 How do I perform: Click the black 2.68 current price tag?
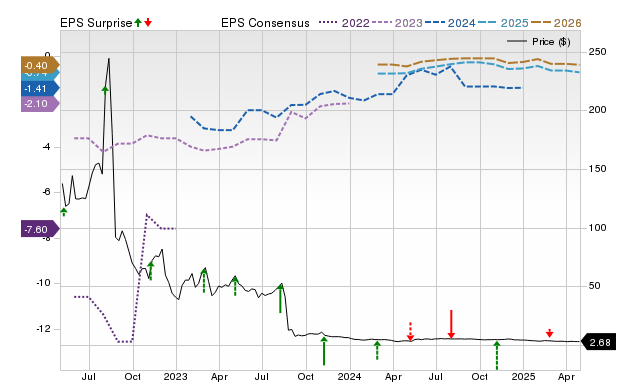[x=598, y=342]
